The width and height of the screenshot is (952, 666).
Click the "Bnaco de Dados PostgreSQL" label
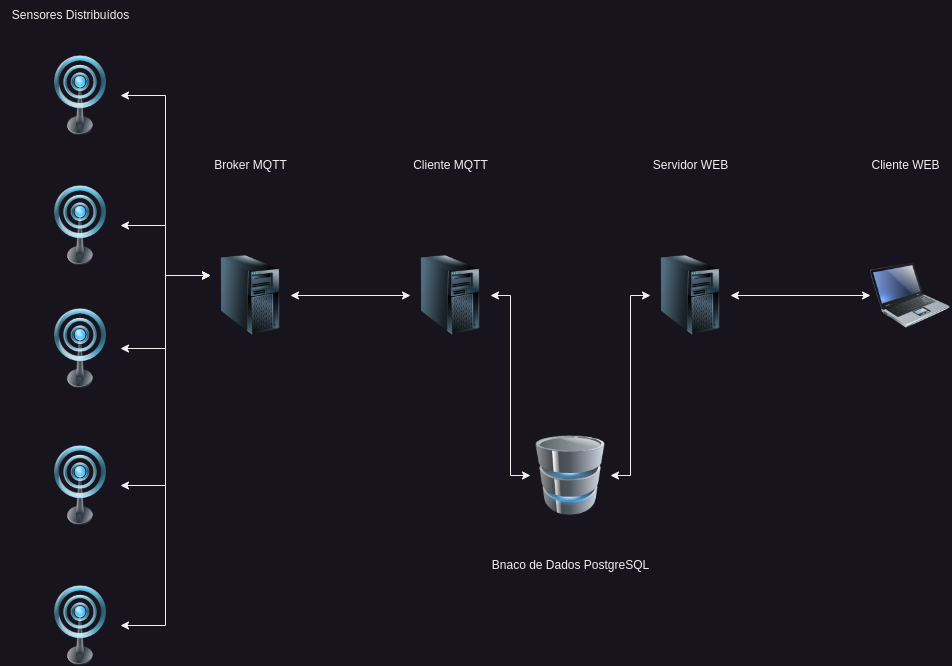click(x=570, y=565)
